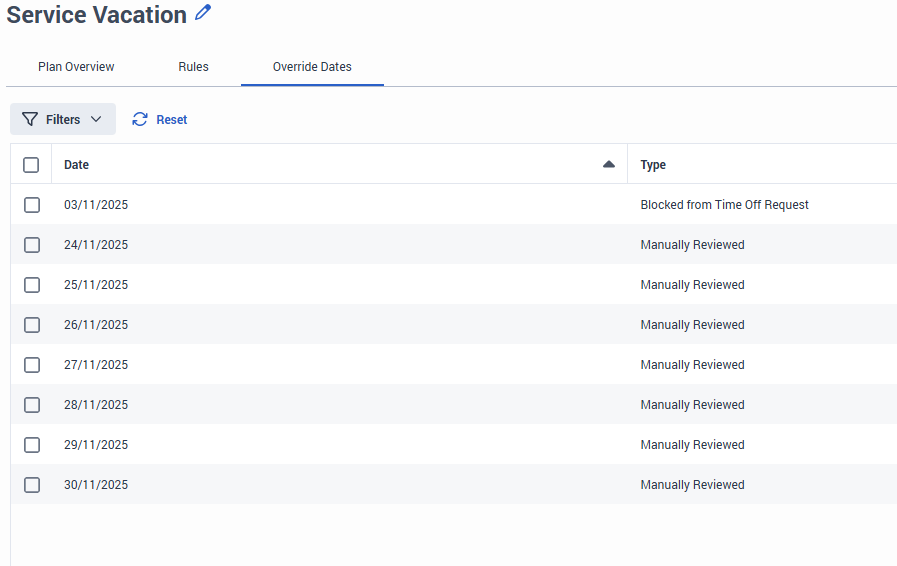The width and height of the screenshot is (897, 566).
Task: Click the Type column header
Action: [x=653, y=165]
